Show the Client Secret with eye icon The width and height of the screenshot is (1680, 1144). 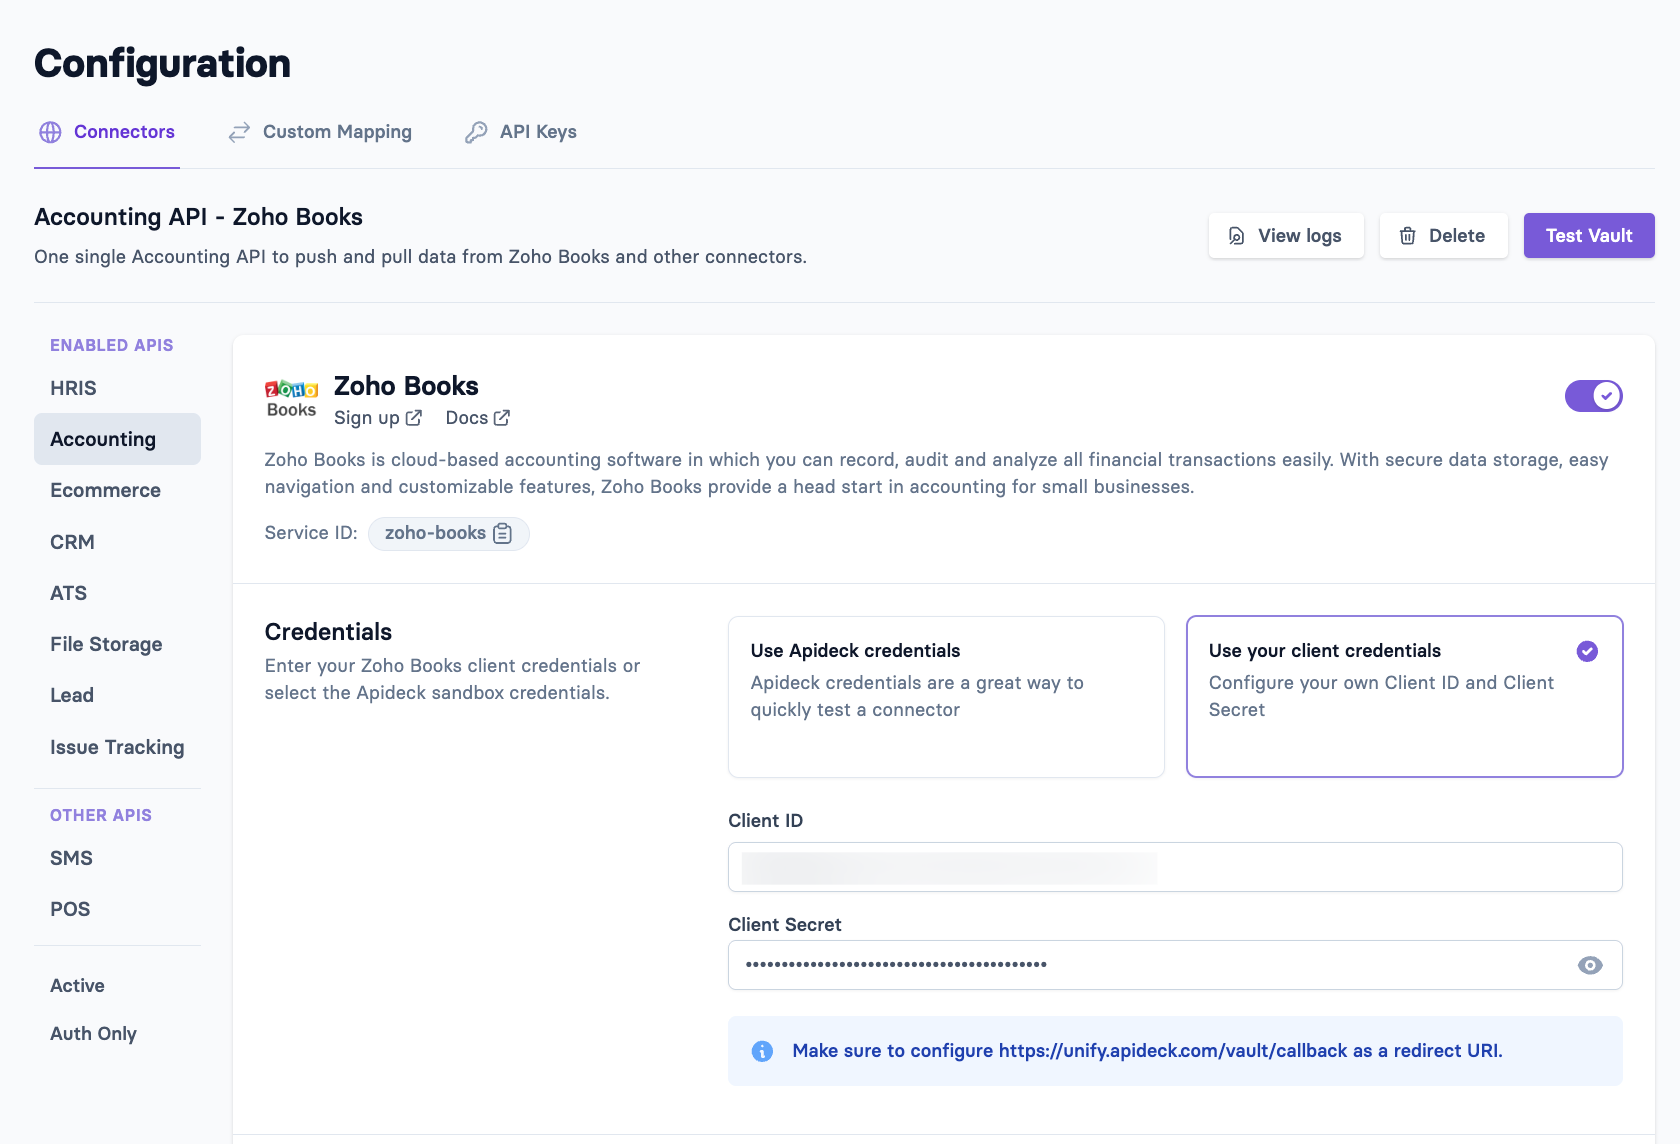pos(1590,965)
